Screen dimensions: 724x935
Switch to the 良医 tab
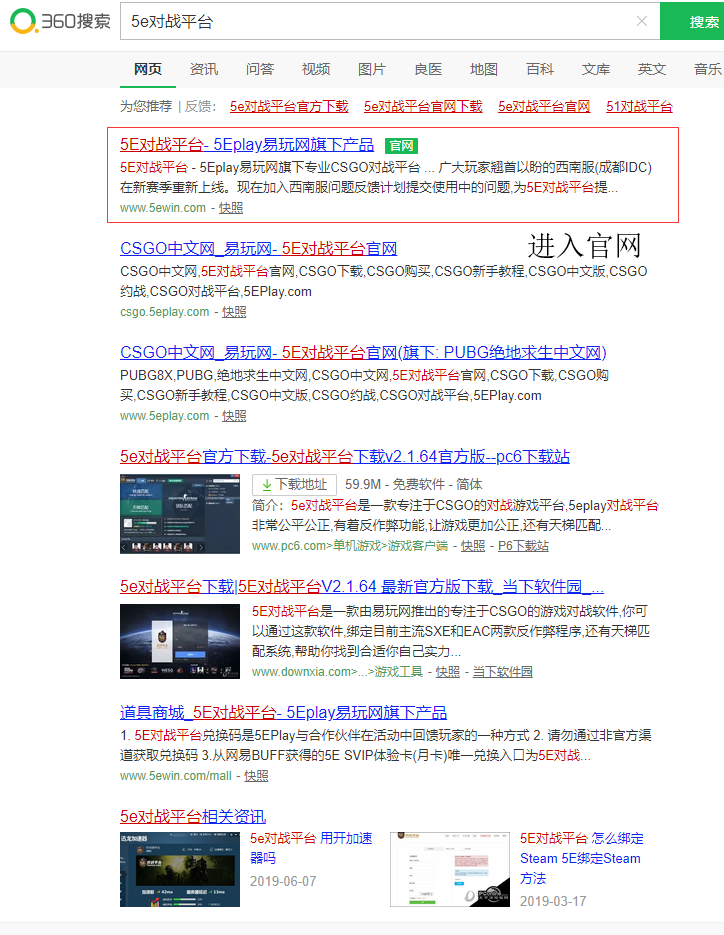click(x=428, y=69)
